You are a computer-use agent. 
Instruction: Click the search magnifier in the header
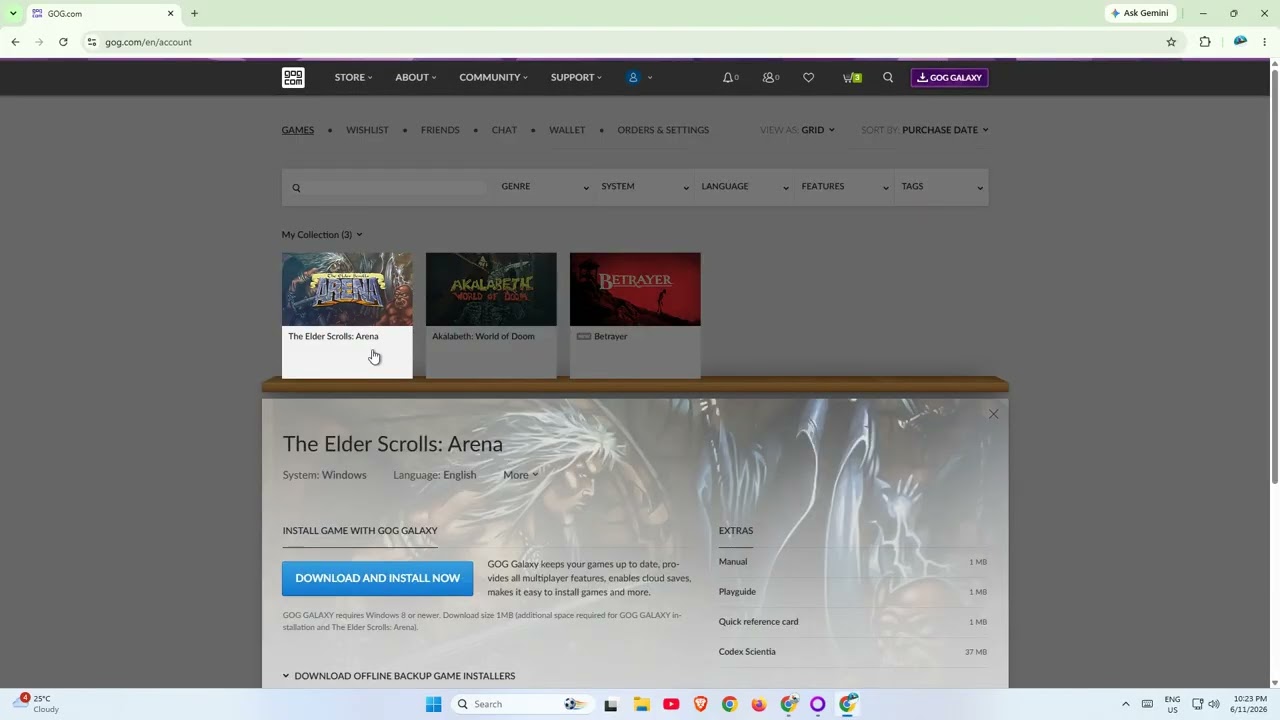888,77
